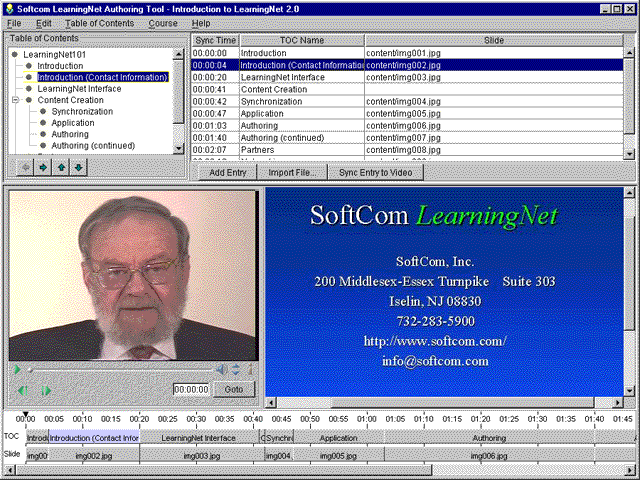Select Introduction (Contact Information) in TOC tree
640x480 pixels.
click(x=102, y=77)
